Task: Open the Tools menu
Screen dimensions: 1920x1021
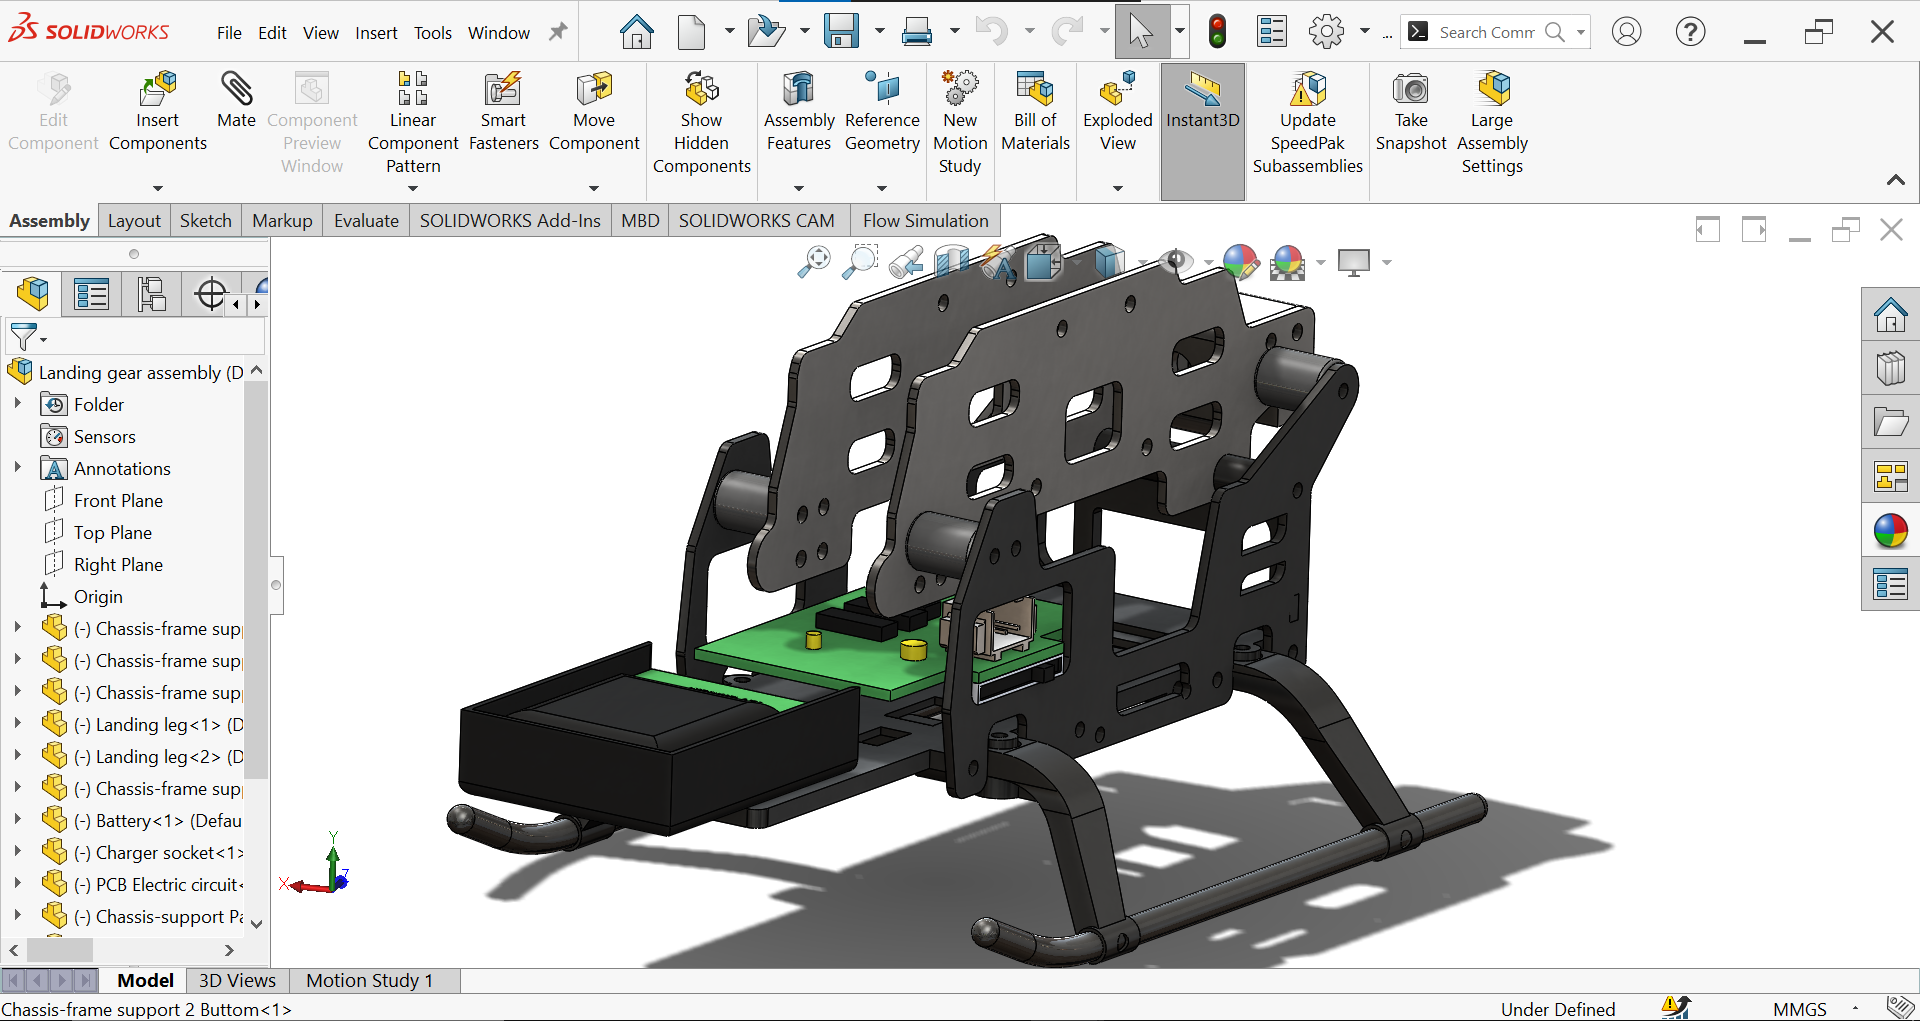Action: [433, 33]
